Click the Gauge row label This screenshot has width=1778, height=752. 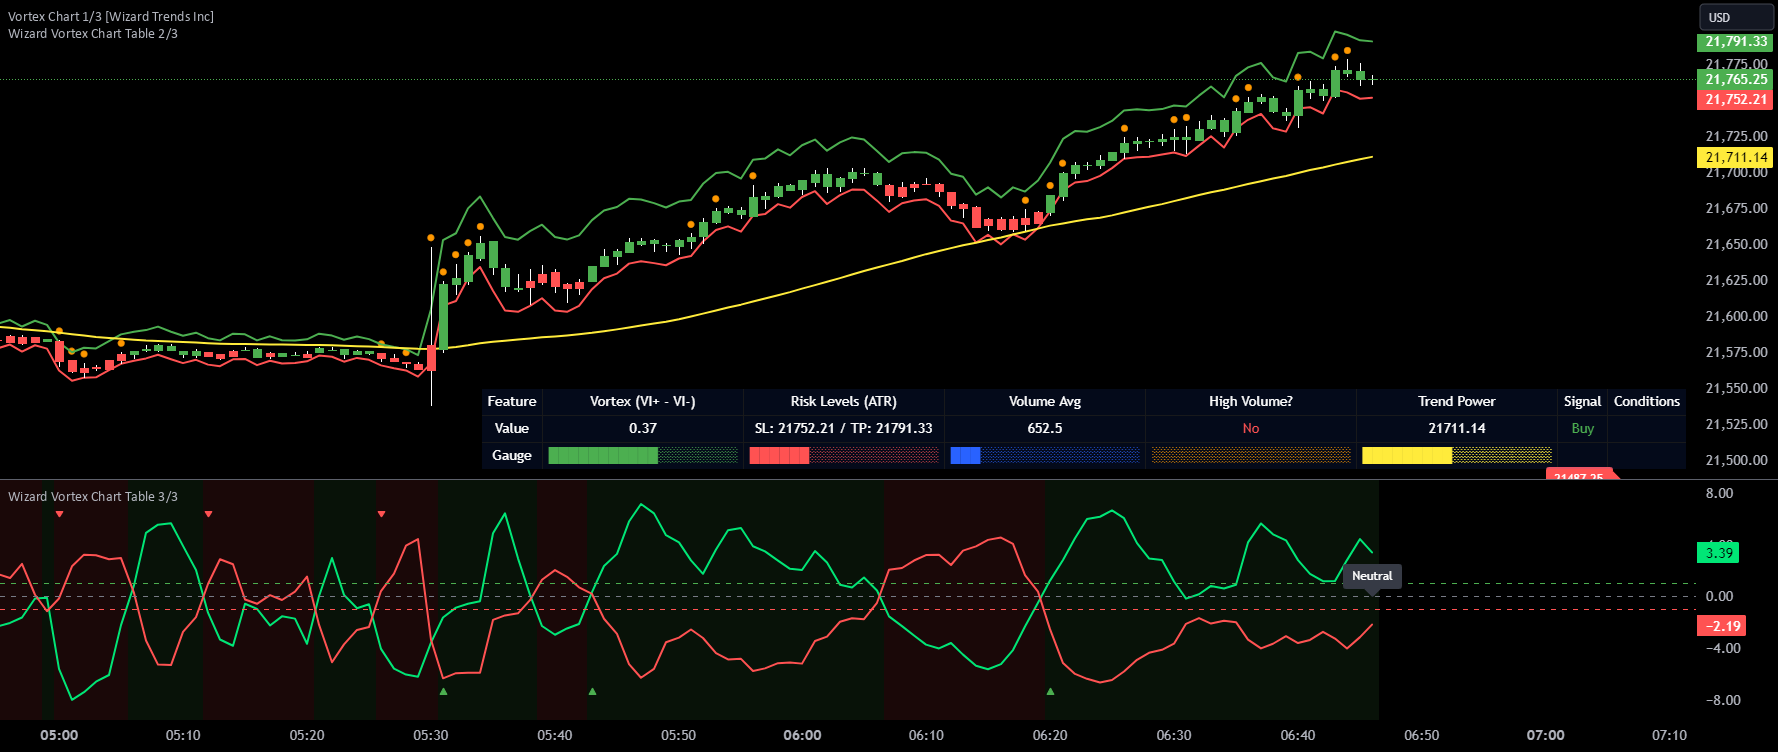pyautogui.click(x=512, y=455)
